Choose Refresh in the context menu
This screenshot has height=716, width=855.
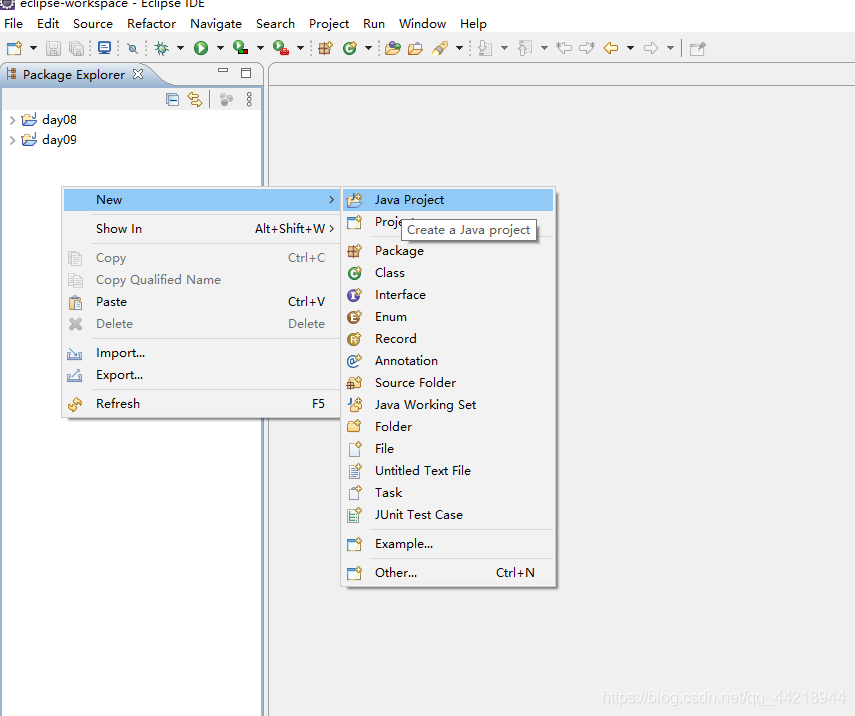202,404
